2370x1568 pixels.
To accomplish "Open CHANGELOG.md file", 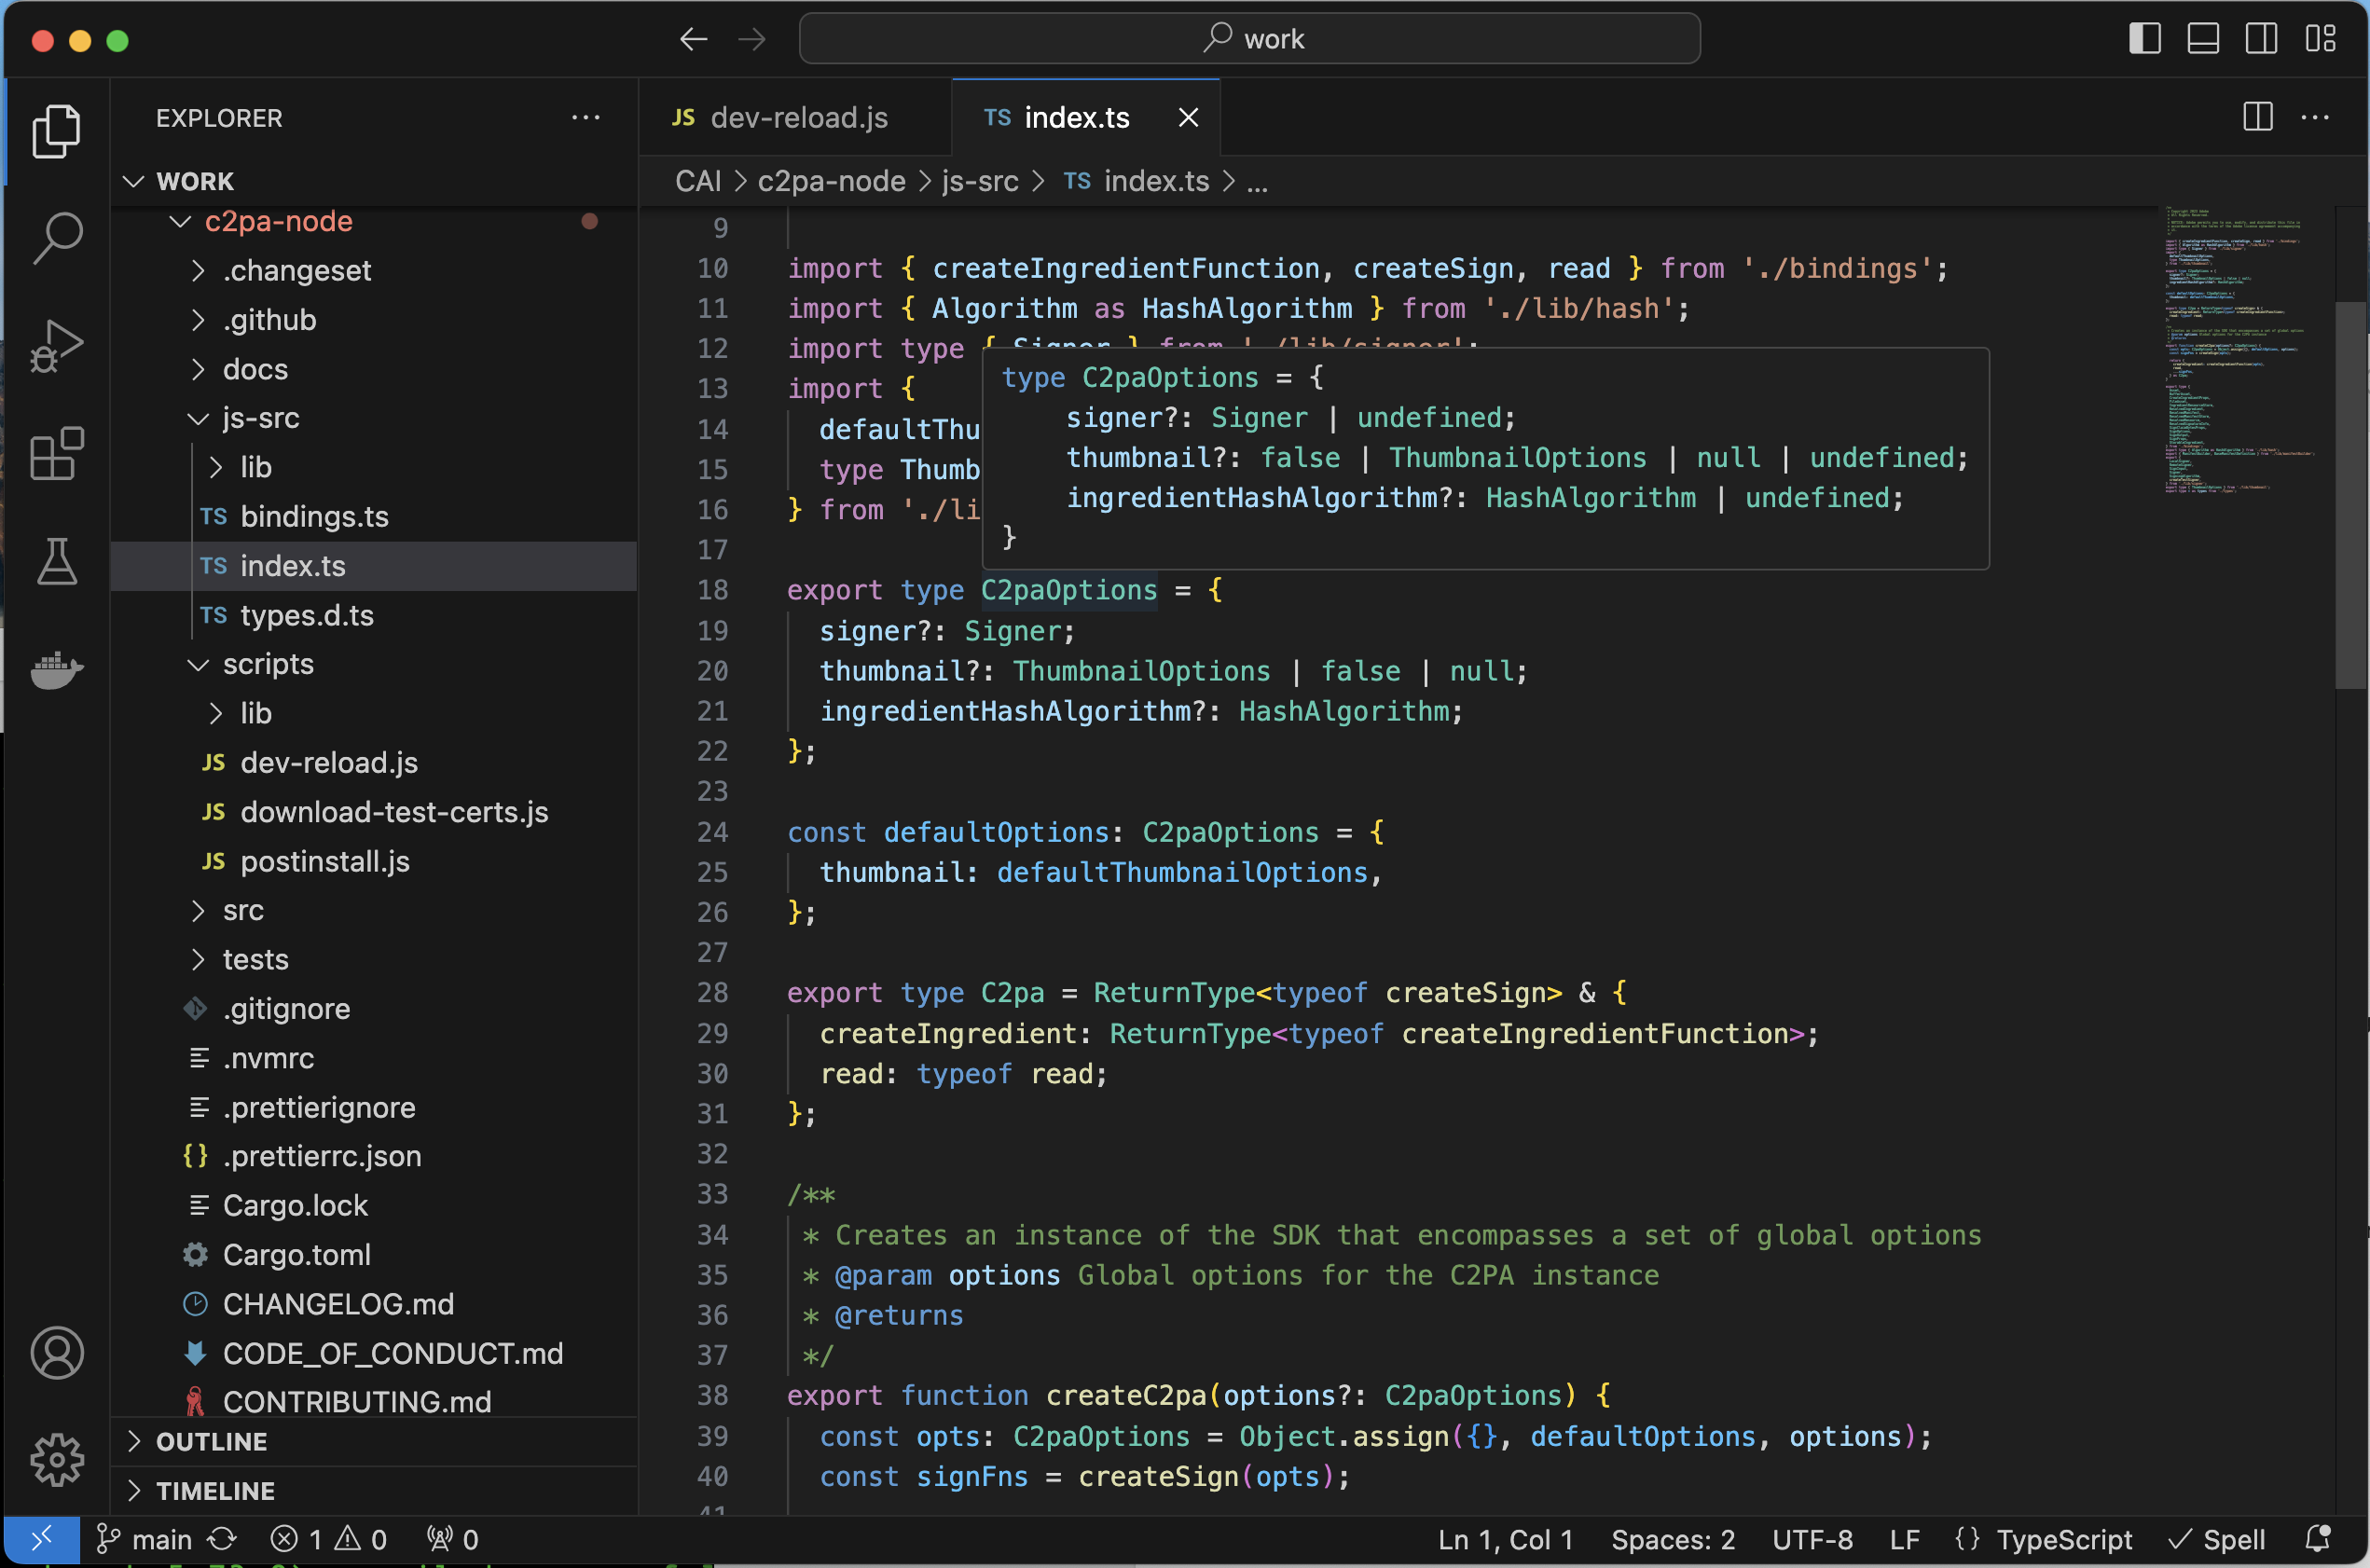I will pos(374,1304).
